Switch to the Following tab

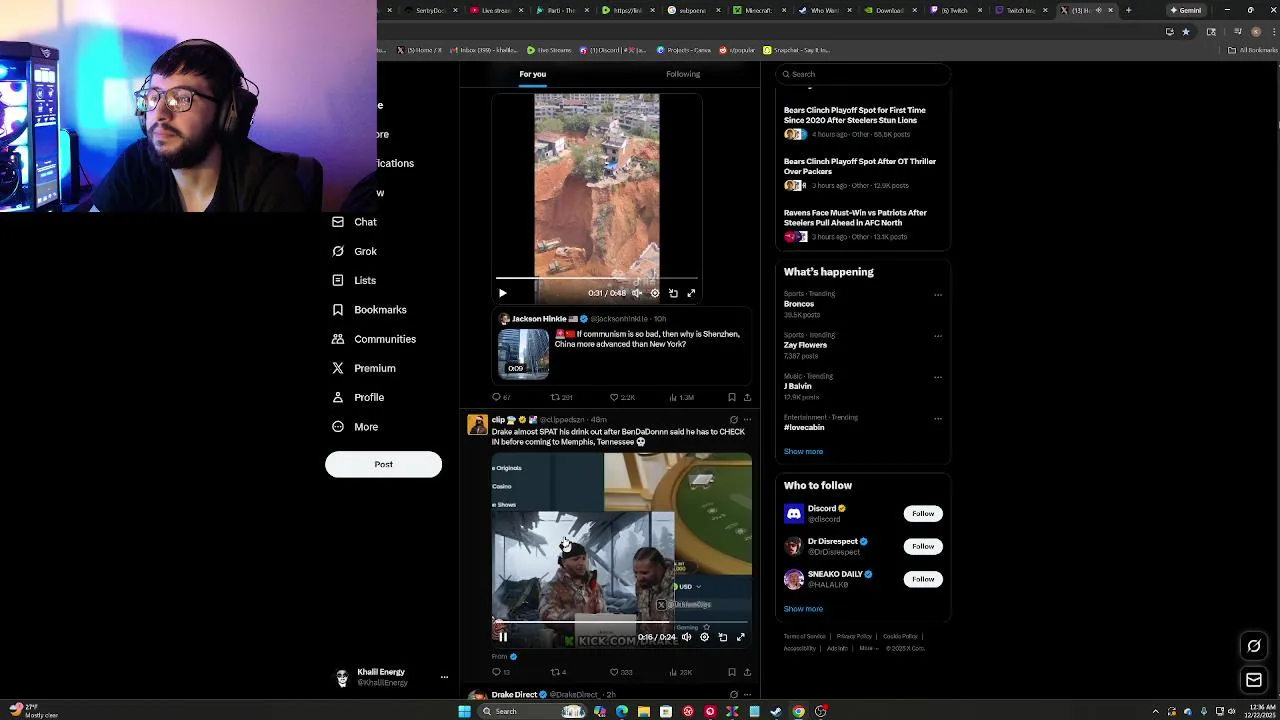[683, 74]
